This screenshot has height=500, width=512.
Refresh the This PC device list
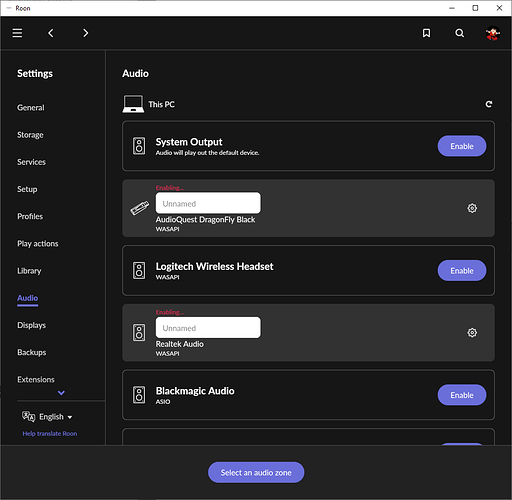tap(489, 104)
